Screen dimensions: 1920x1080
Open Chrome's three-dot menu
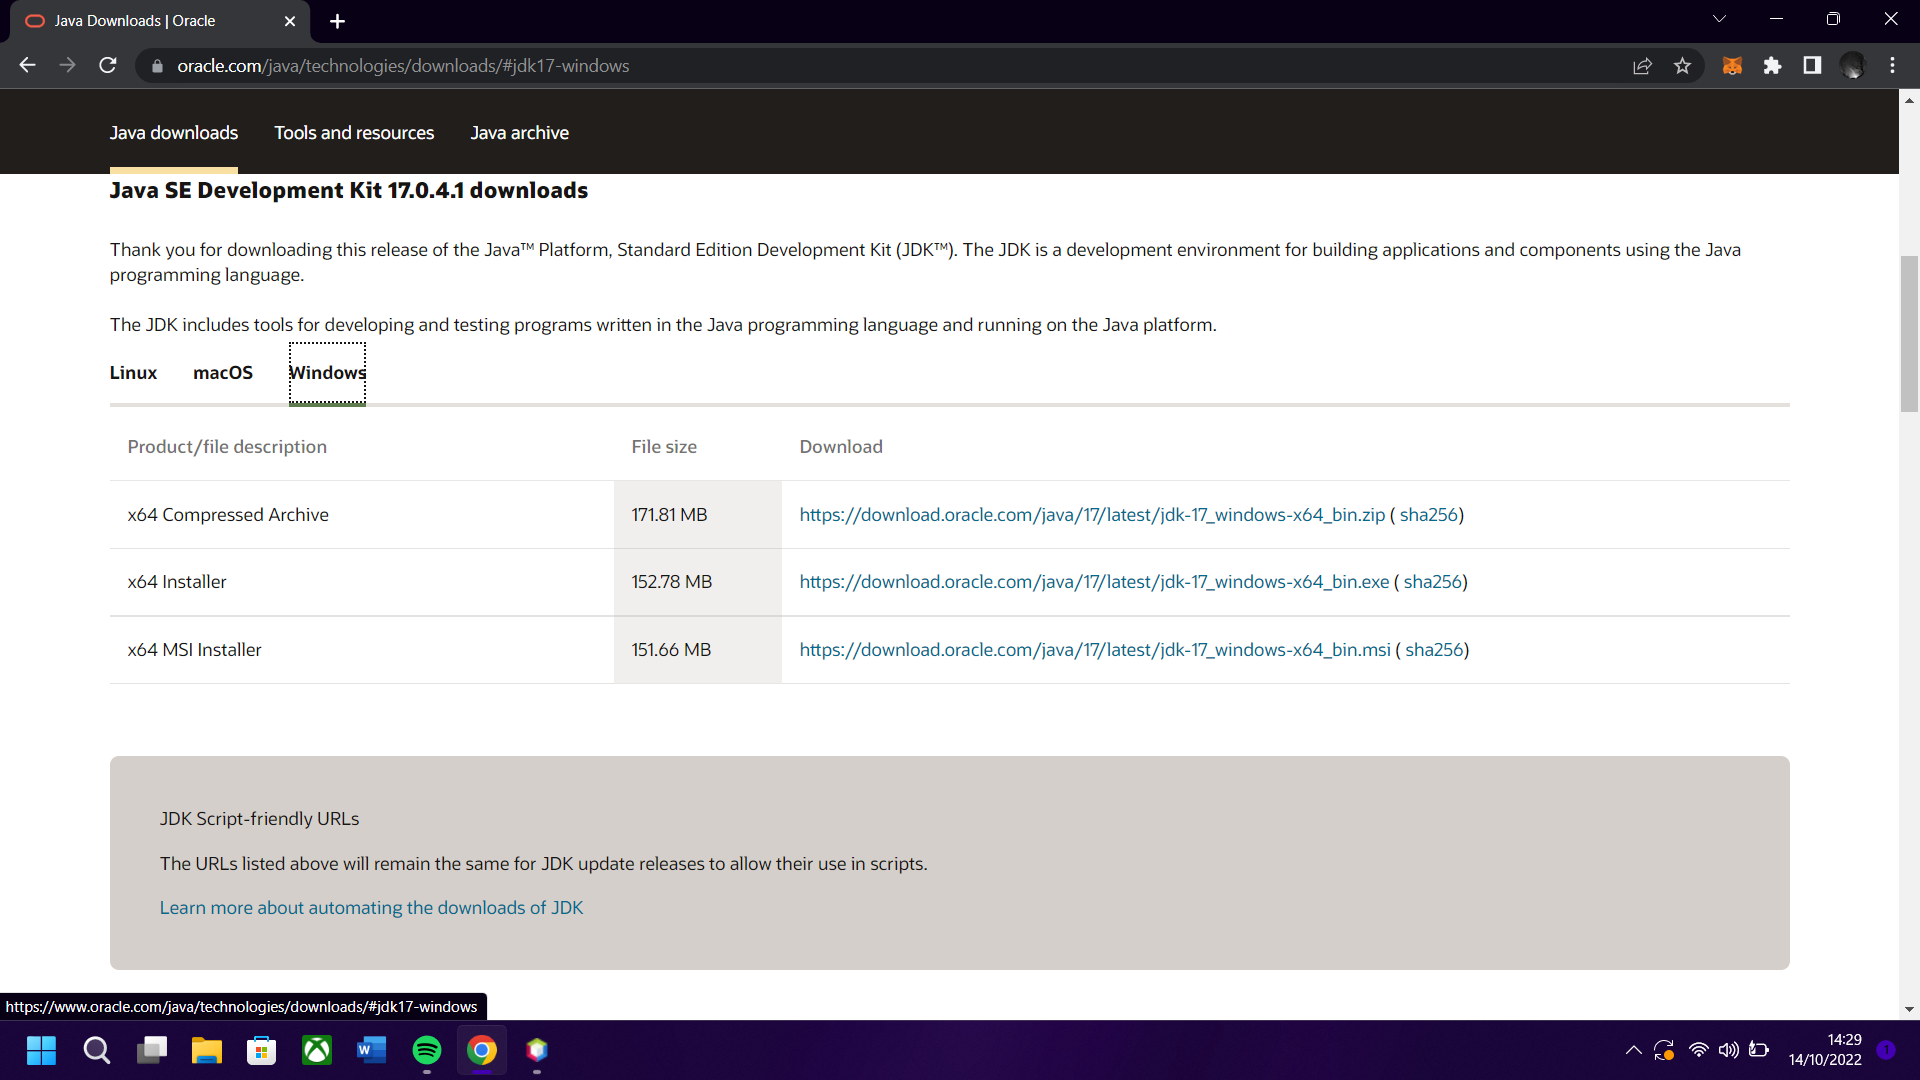pos(1892,65)
